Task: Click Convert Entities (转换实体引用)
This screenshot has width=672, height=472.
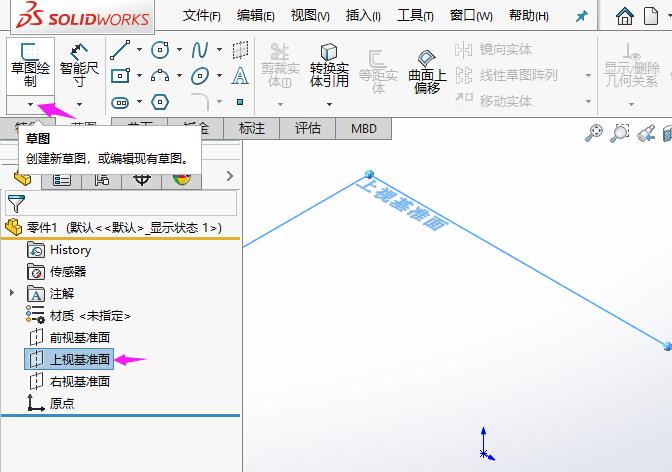Action: pos(329,65)
